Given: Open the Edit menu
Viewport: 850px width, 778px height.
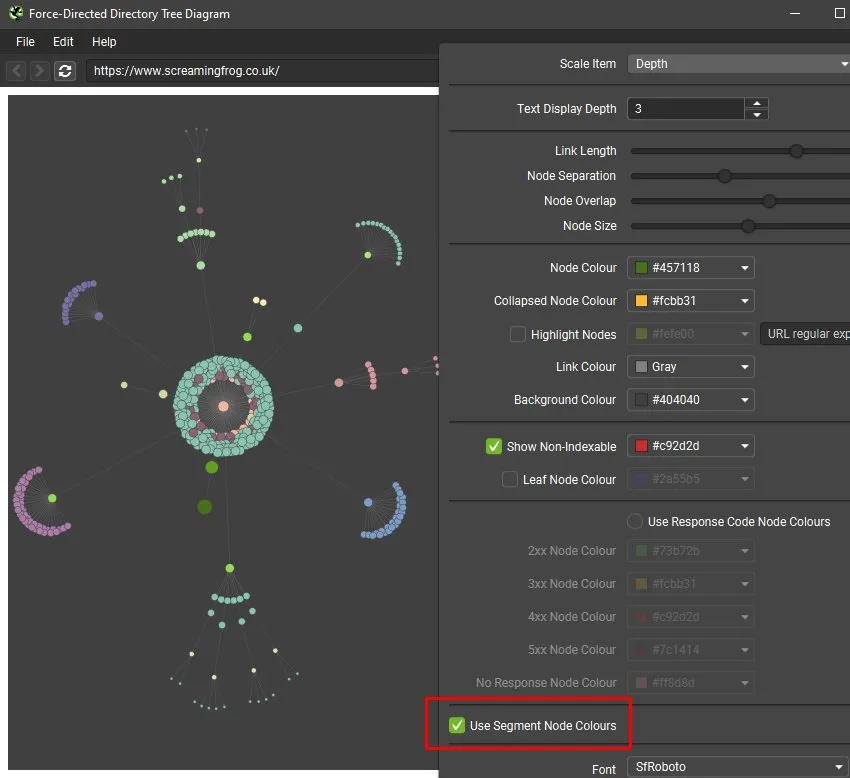Looking at the screenshot, I should click(63, 42).
